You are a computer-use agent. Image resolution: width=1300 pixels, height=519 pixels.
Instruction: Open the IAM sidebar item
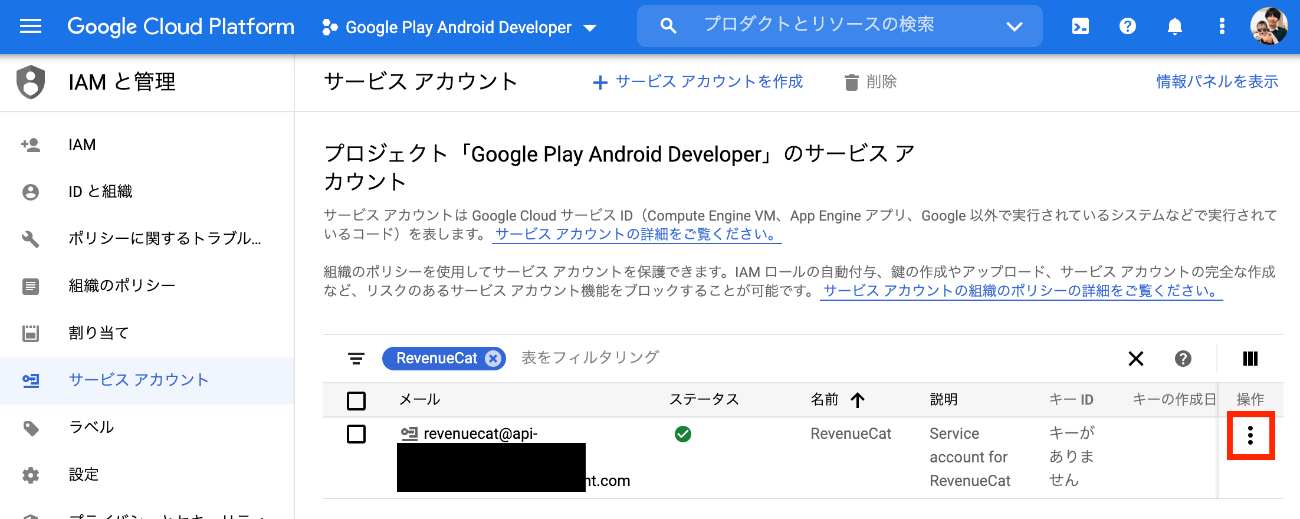point(147,145)
